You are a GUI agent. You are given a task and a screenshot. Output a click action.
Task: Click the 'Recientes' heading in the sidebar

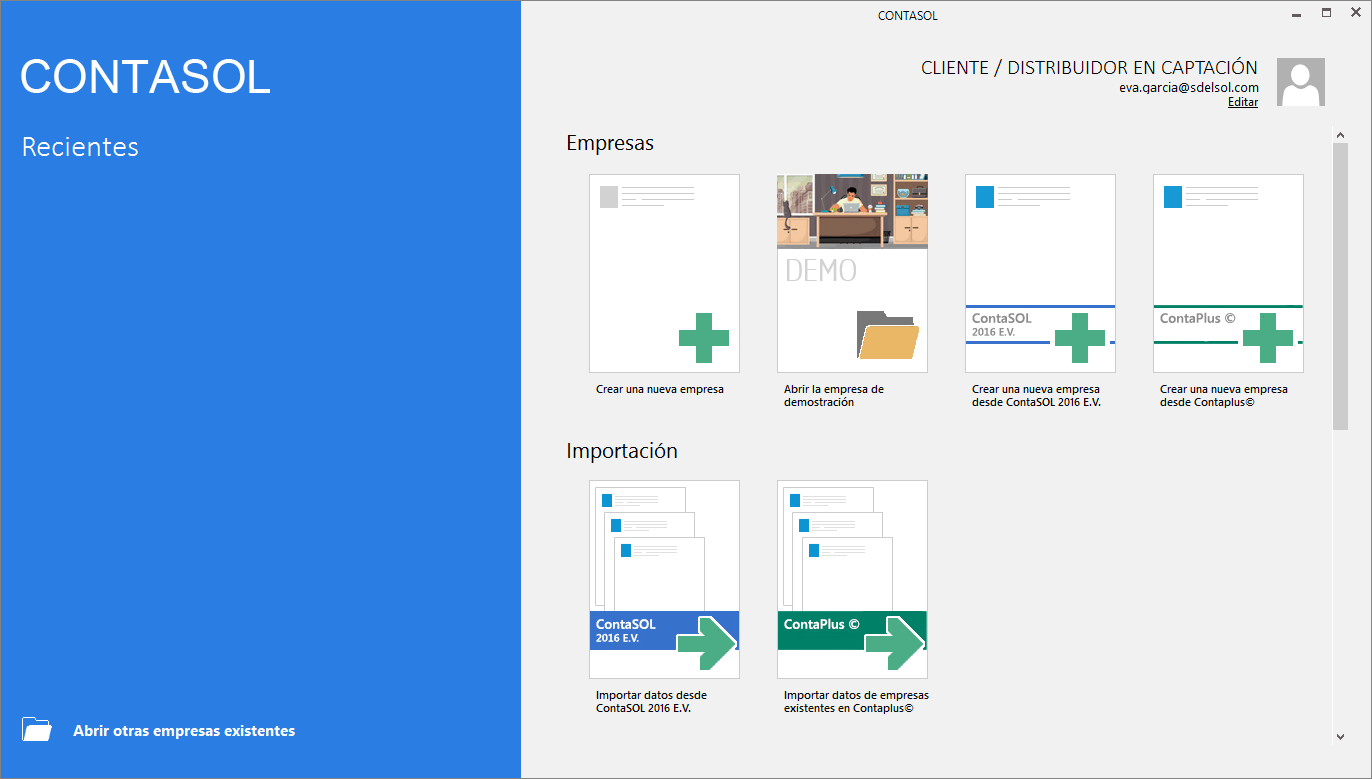80,147
